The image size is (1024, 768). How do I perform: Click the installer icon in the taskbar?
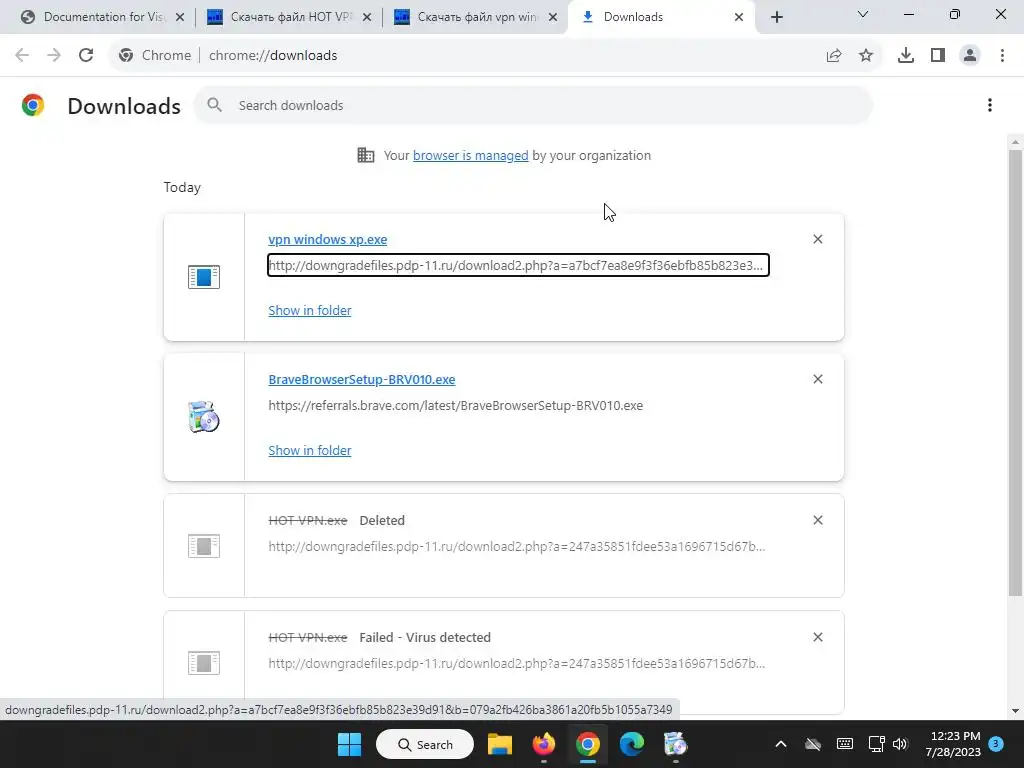click(675, 744)
